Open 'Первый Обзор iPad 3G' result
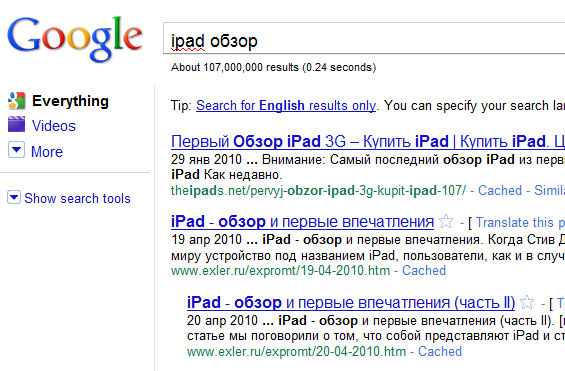Viewport: 565px width, 371px height. click(368, 141)
